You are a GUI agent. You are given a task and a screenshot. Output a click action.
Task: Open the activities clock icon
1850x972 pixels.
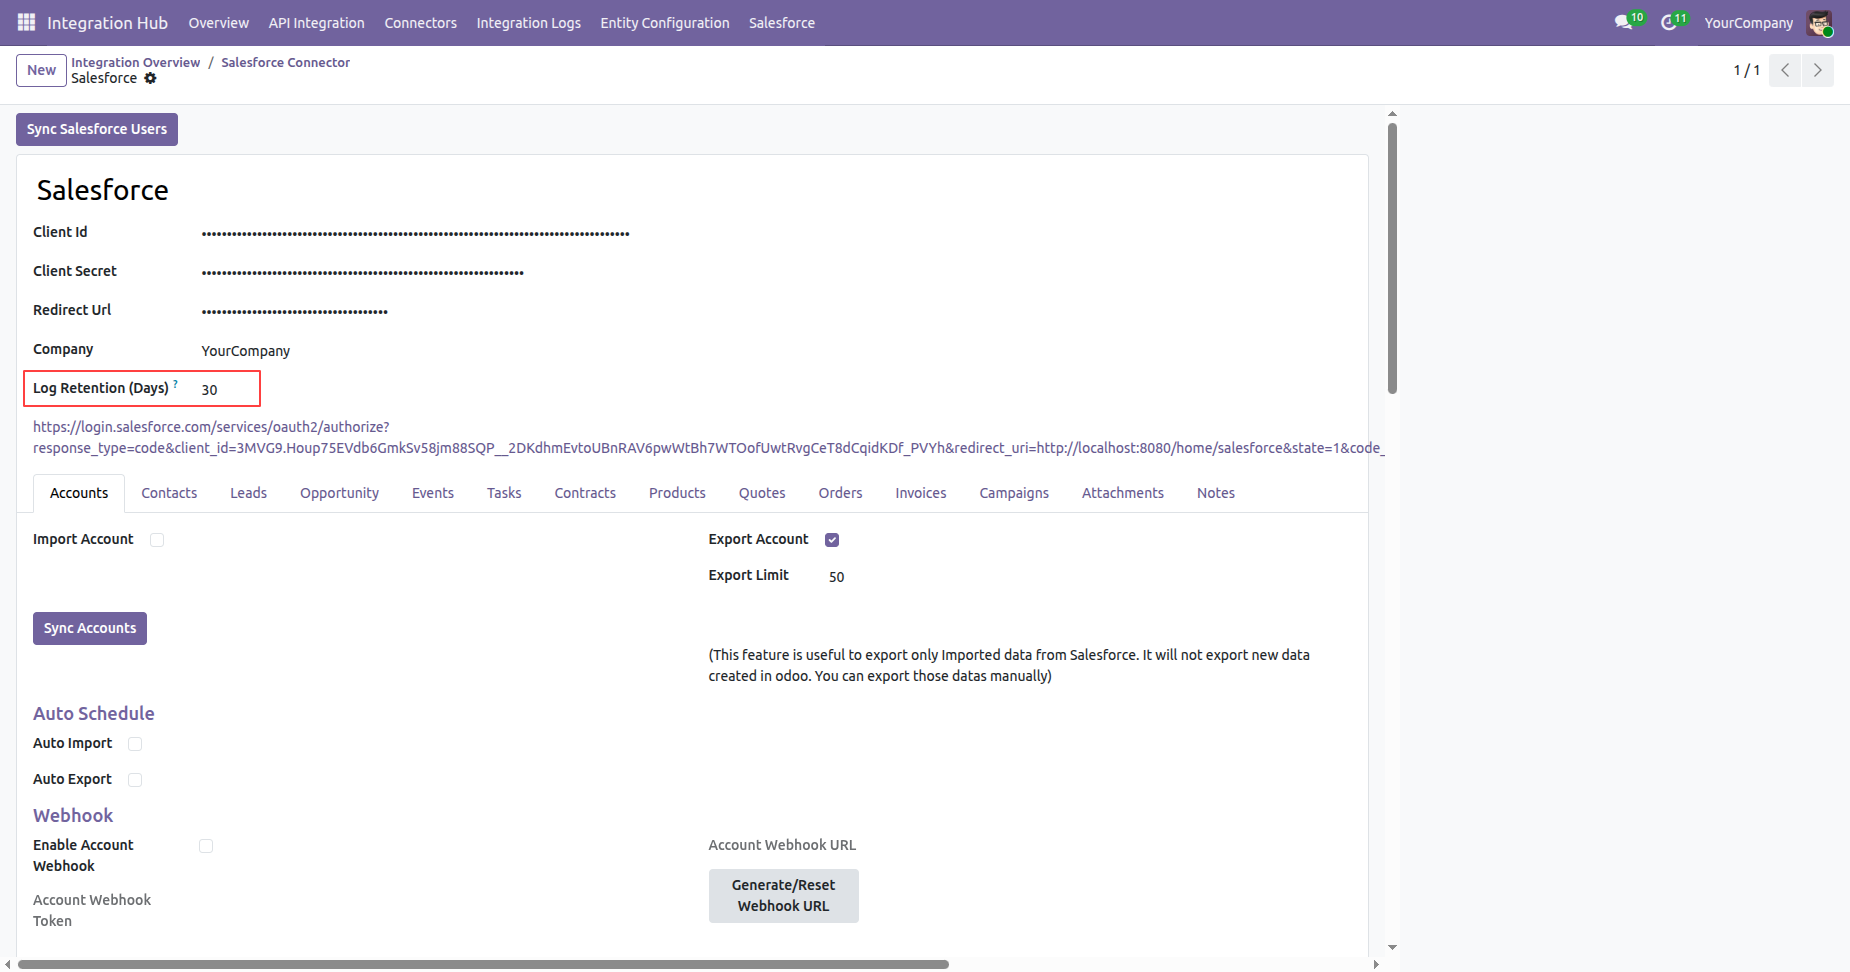tap(1668, 22)
